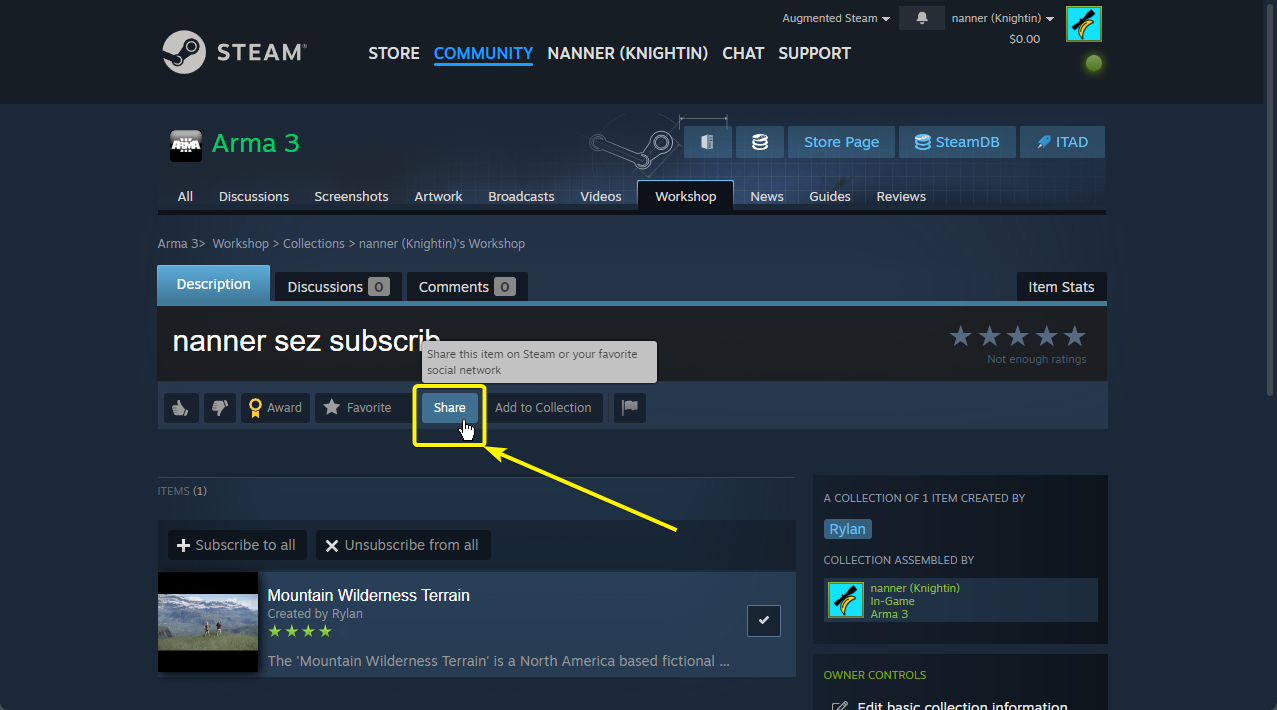The image size is (1277, 710).
Task: Give an Award to this collection
Action: point(275,407)
